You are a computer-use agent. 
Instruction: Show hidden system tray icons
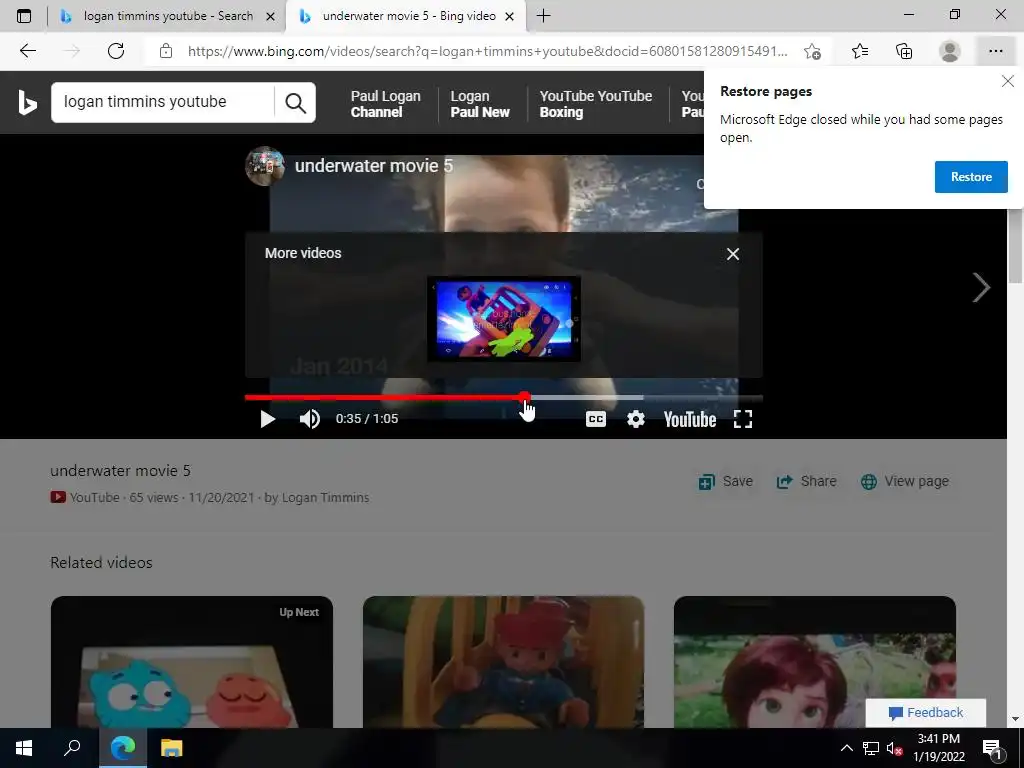846,748
